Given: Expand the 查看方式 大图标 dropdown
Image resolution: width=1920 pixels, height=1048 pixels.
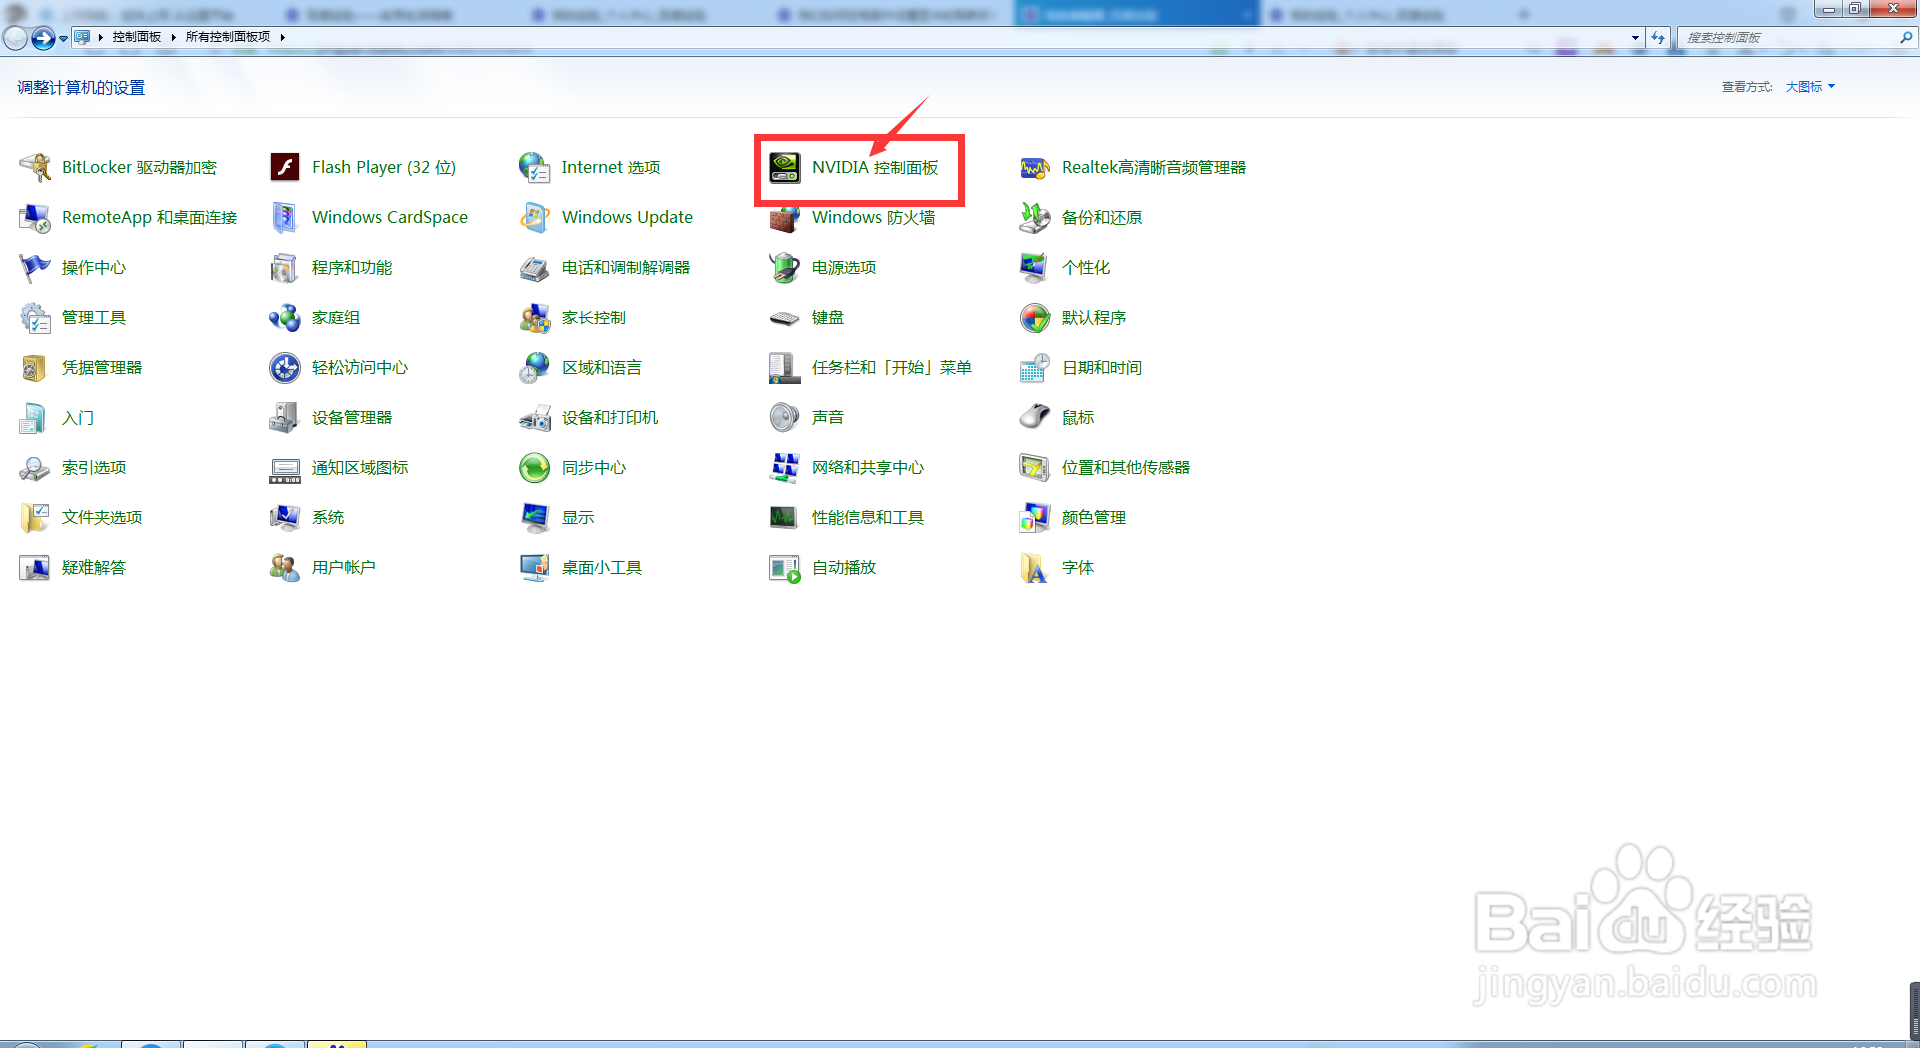Looking at the screenshot, I should click(1810, 87).
